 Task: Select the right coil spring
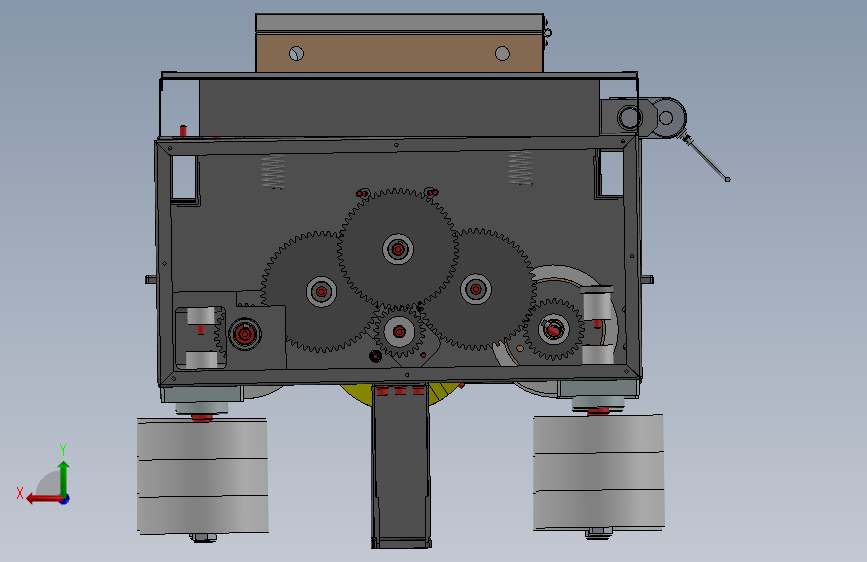point(520,169)
